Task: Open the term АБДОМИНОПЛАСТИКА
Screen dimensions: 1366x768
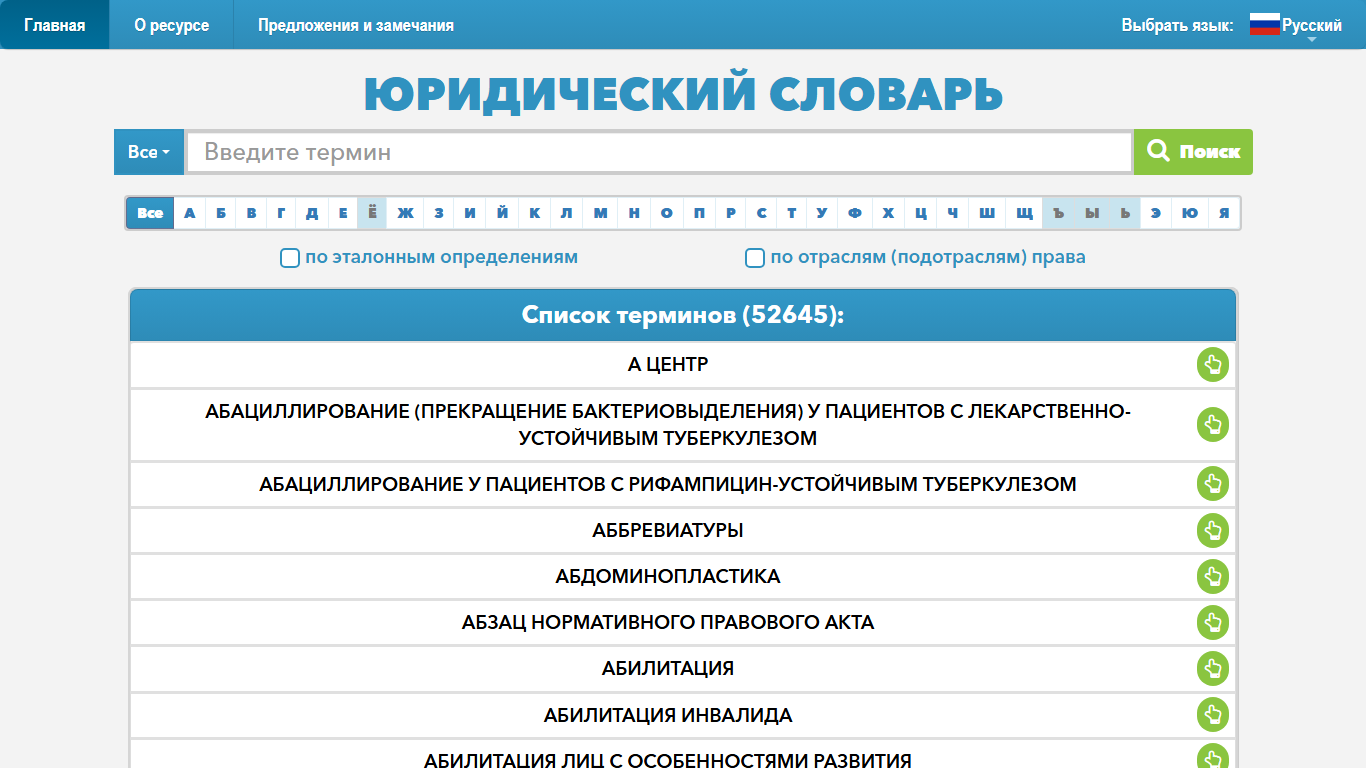Action: (668, 577)
